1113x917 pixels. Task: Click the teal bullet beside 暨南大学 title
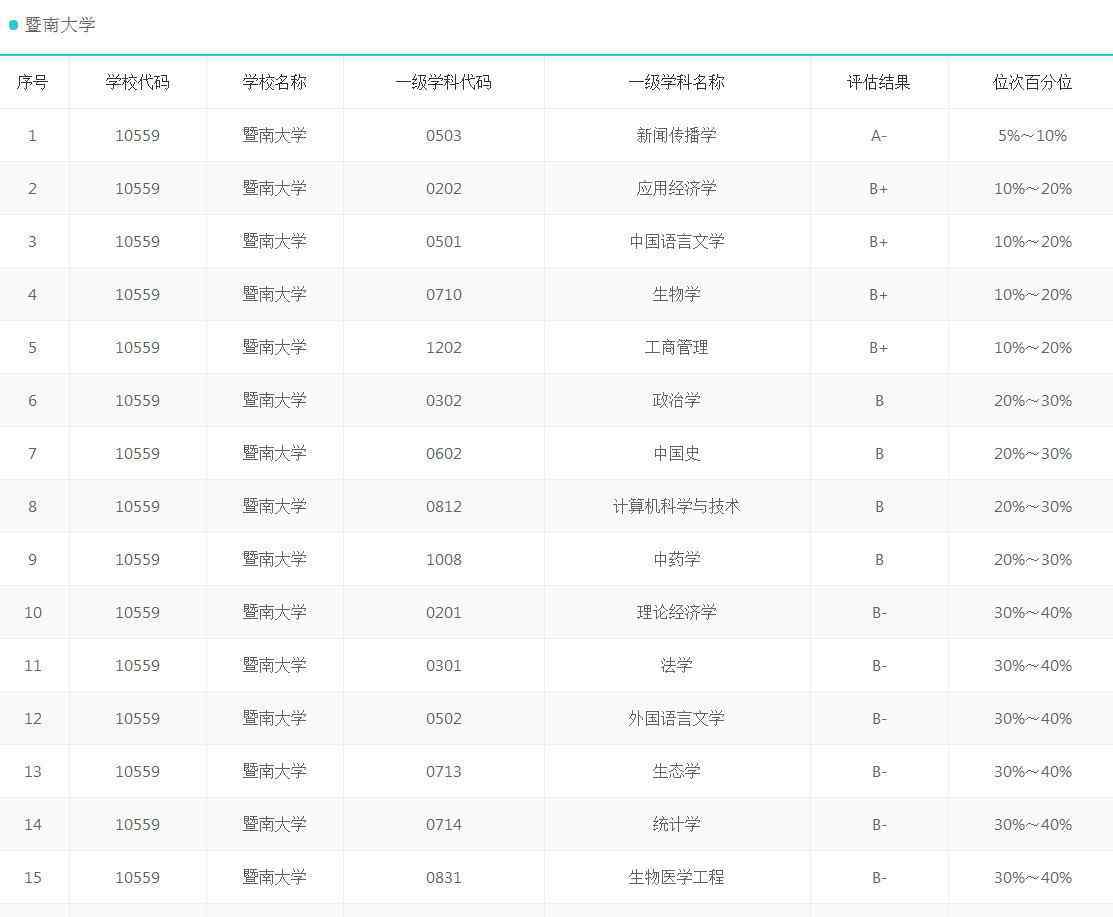[13, 25]
